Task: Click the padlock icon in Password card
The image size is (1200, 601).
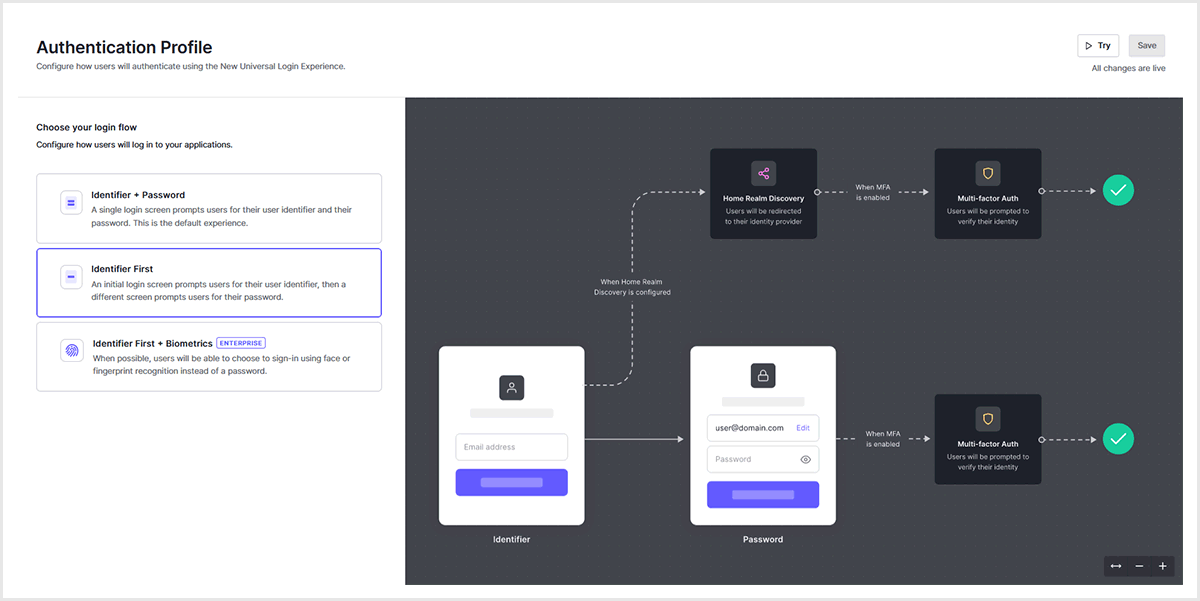Action: click(763, 376)
